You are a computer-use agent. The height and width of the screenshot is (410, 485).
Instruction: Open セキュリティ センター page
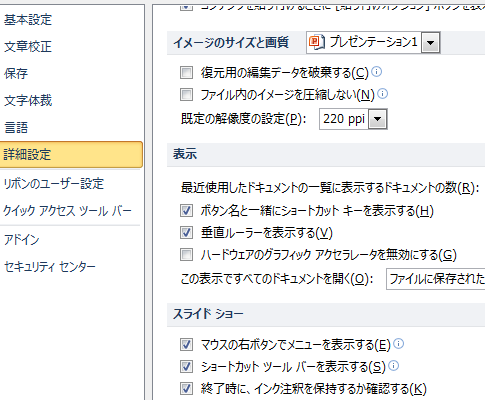tap(50, 267)
